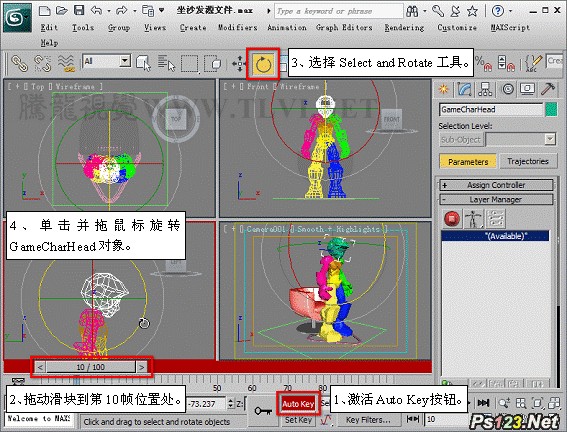Open the Select by Name list
567x432 pixels.
tap(166, 63)
